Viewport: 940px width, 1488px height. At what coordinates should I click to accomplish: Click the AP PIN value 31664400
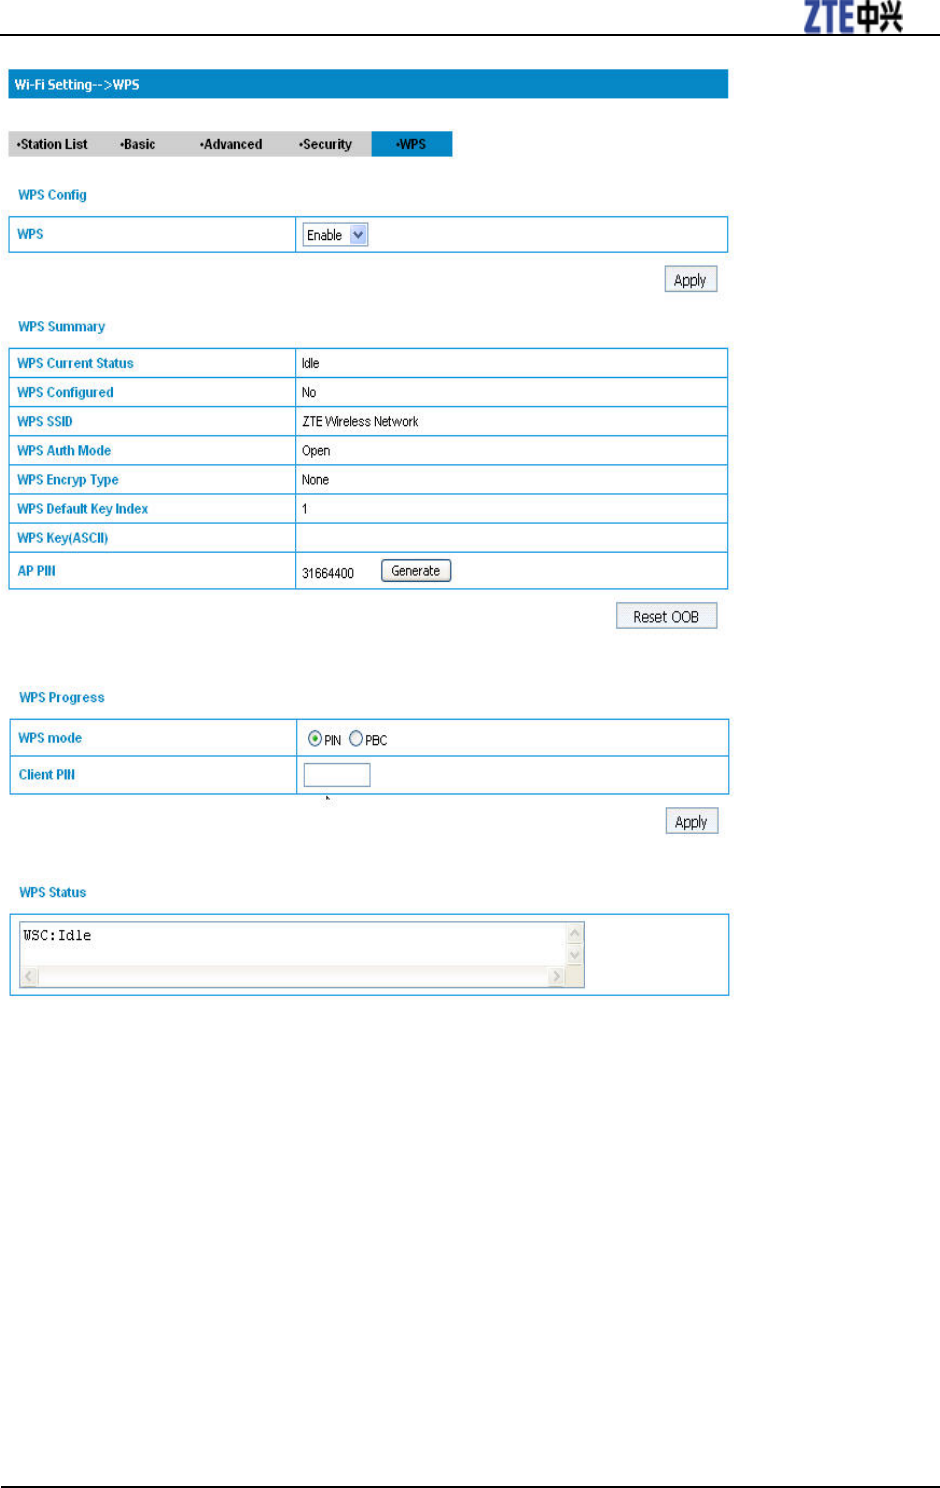pyautogui.click(x=328, y=573)
